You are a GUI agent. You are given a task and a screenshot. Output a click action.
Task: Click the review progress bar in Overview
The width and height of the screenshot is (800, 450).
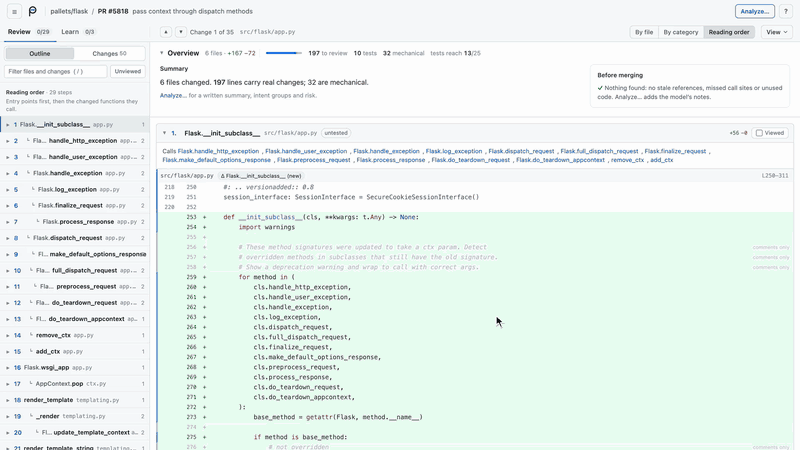click(284, 53)
